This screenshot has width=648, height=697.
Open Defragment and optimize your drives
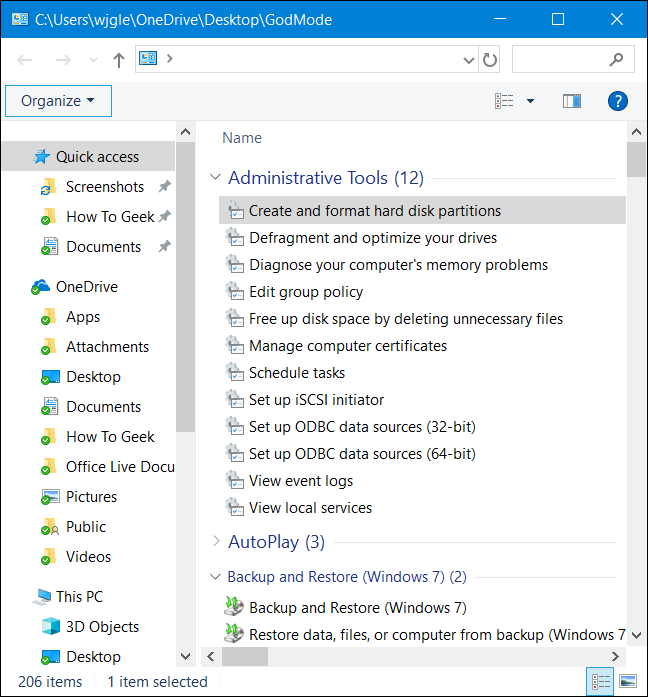point(372,238)
